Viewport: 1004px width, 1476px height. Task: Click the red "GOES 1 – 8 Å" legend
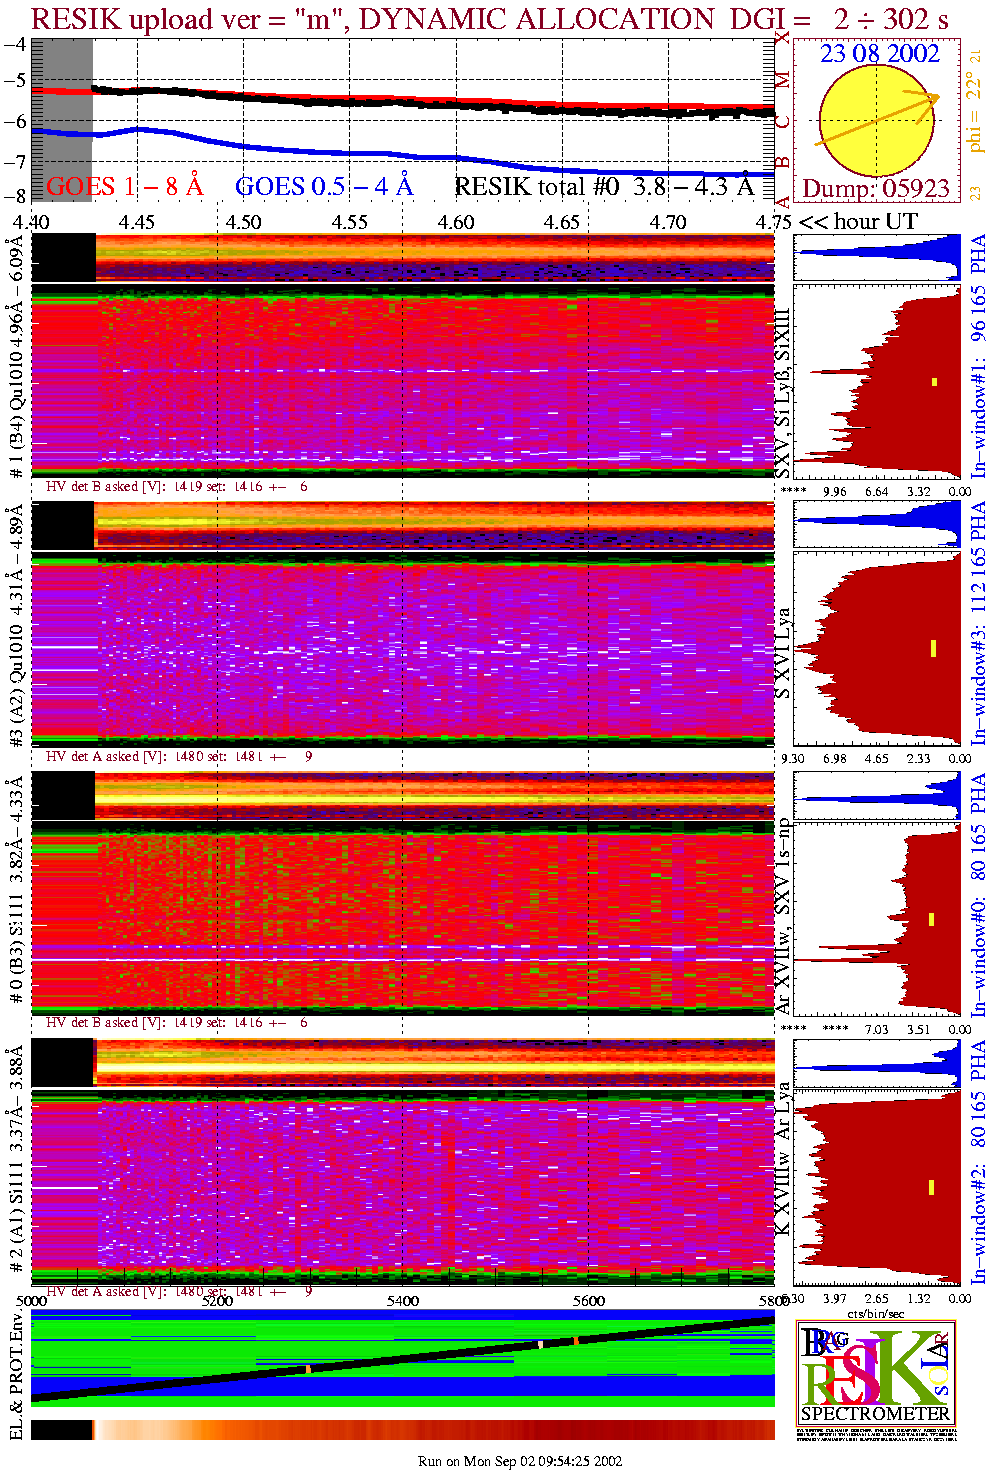(x=124, y=186)
